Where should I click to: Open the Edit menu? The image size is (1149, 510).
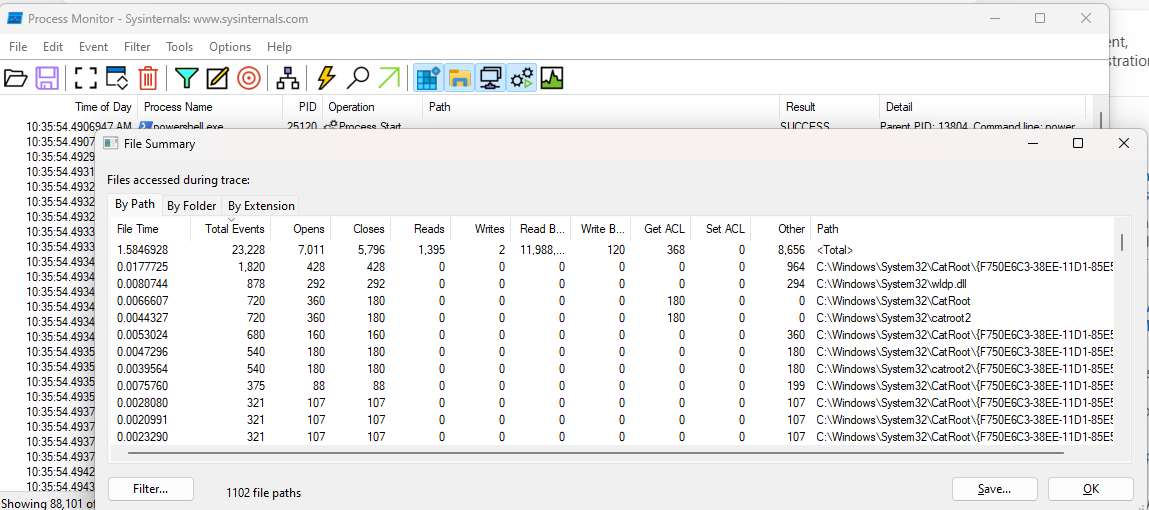[x=53, y=47]
